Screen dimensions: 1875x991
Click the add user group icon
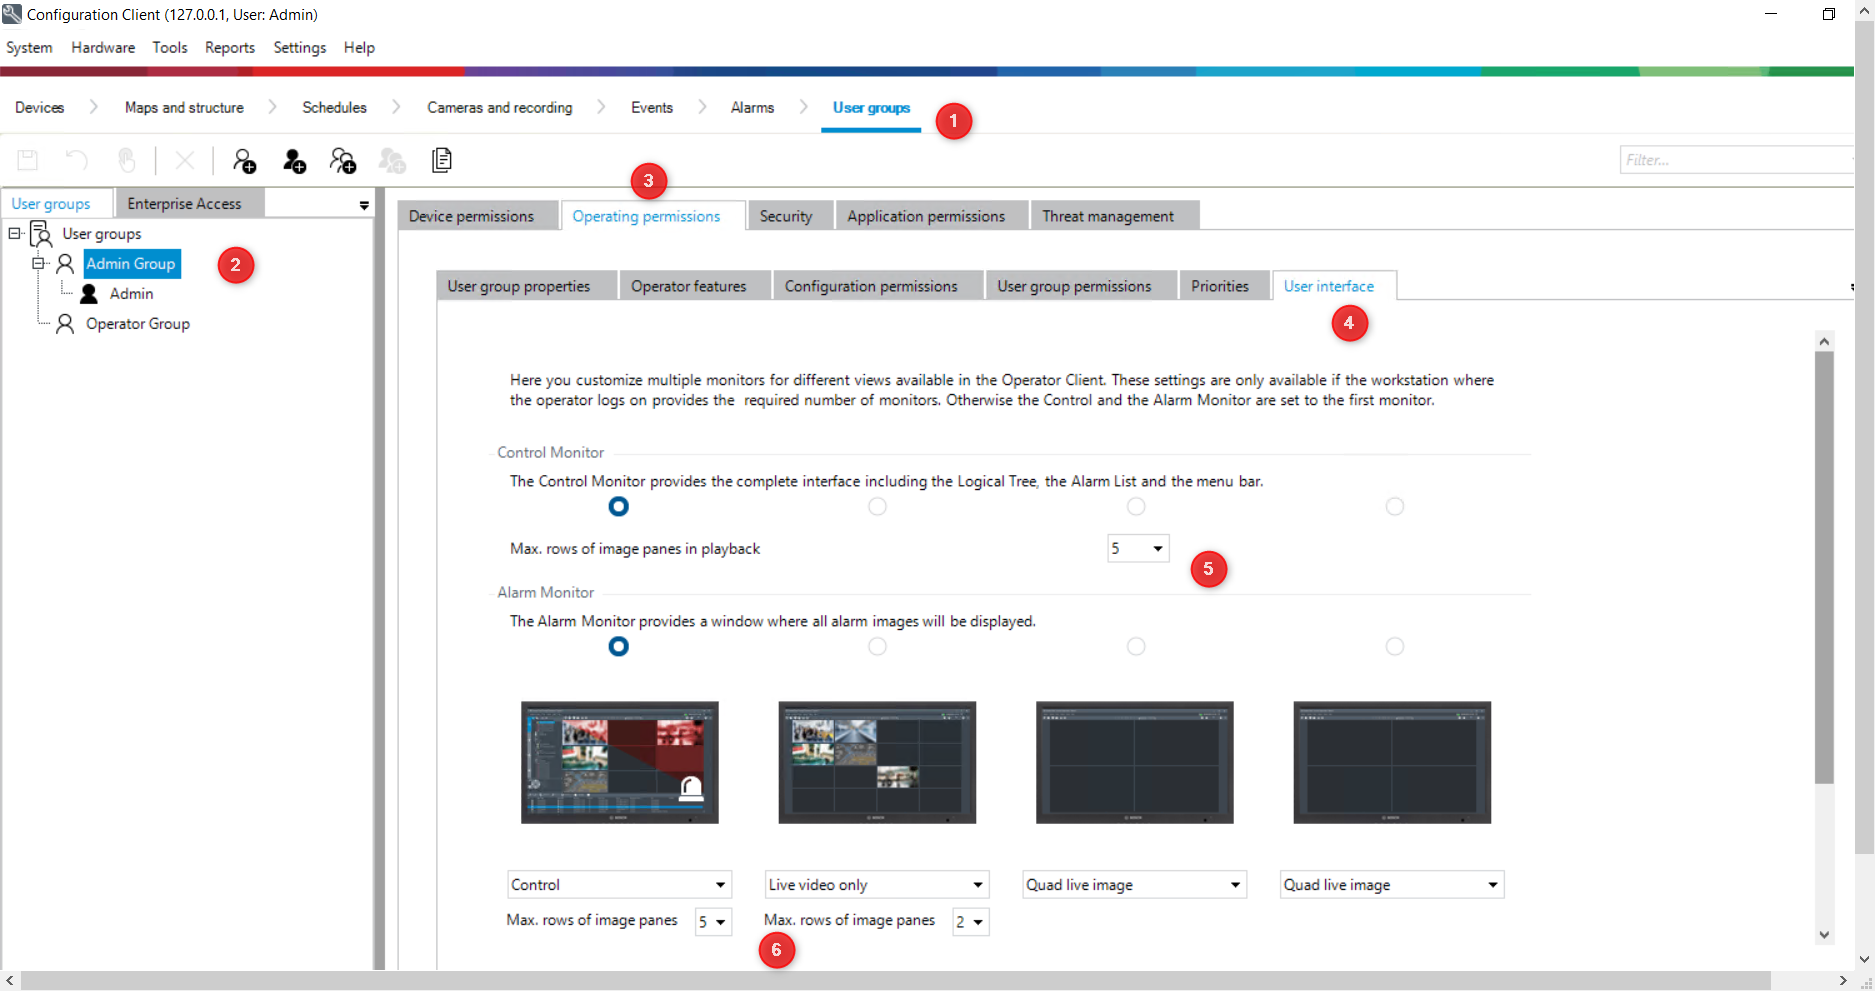point(244,161)
